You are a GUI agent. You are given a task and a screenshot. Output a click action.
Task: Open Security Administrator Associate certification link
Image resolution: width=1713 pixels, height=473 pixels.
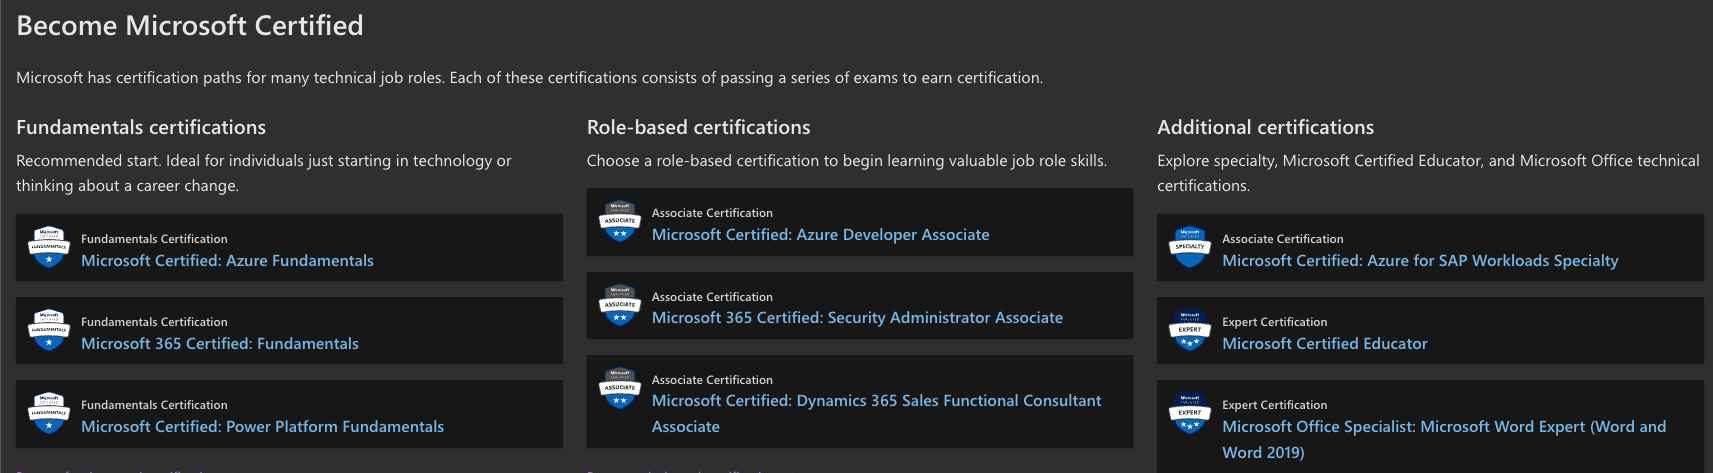click(x=857, y=317)
